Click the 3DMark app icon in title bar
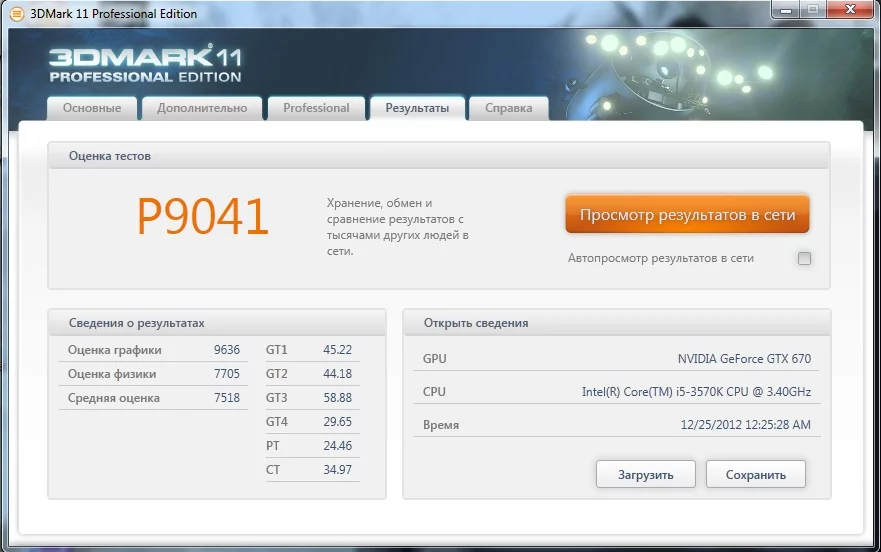Screen dimensions: 881x552 [17, 13]
